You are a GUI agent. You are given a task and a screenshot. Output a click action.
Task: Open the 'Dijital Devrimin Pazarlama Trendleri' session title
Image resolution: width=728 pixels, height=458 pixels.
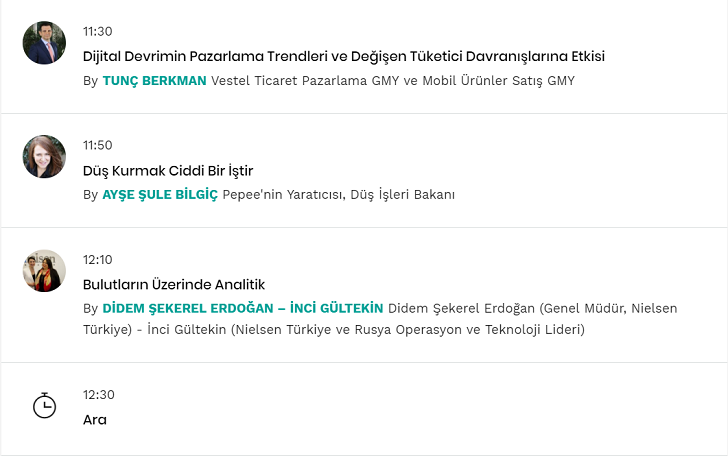pos(343,56)
